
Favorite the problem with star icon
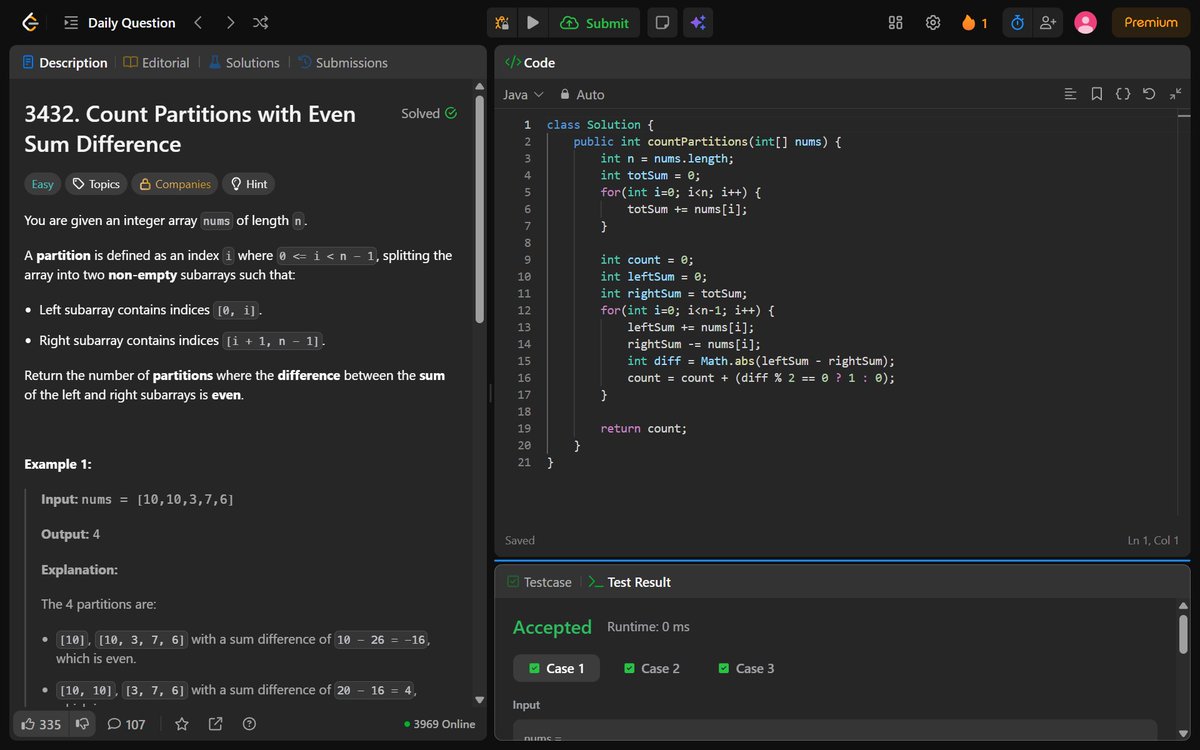[181, 724]
